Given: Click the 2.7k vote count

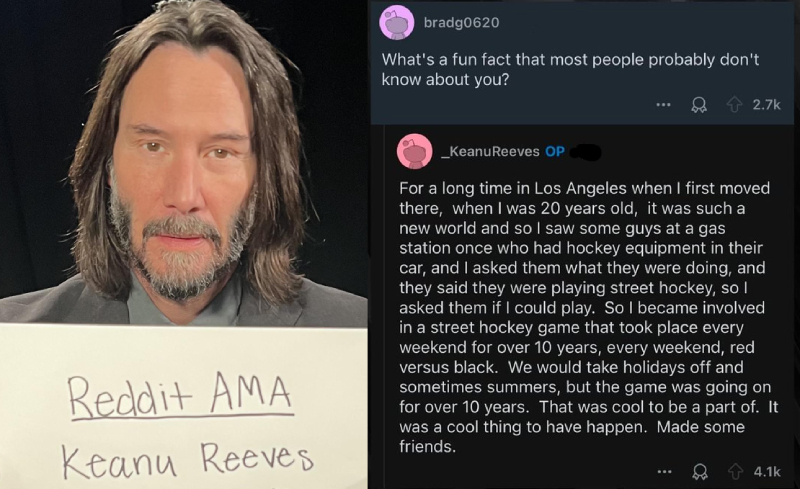Looking at the screenshot, I should 766,105.
